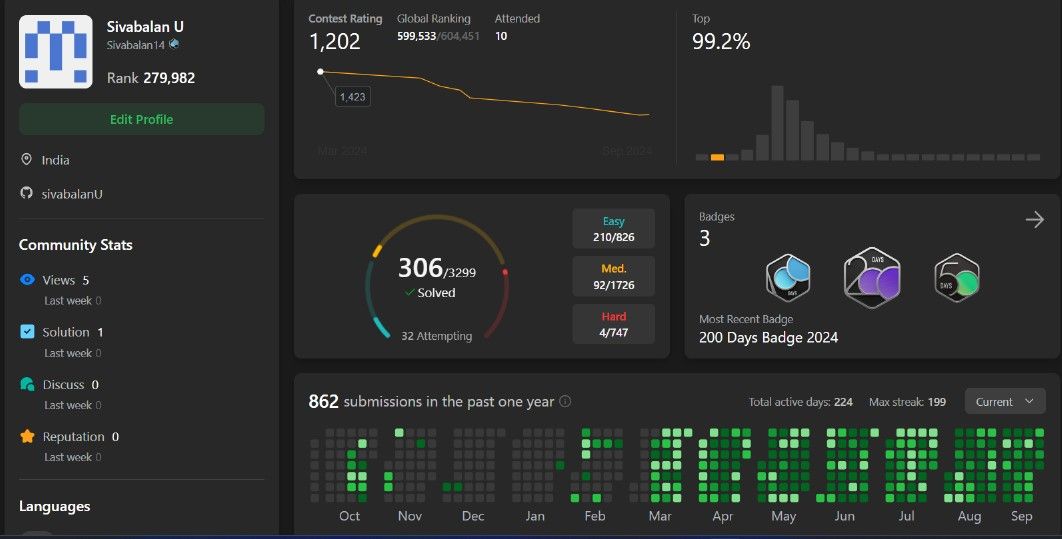Click the Rank 279,982 text
The width and height of the screenshot is (1062, 539).
pyautogui.click(x=151, y=78)
